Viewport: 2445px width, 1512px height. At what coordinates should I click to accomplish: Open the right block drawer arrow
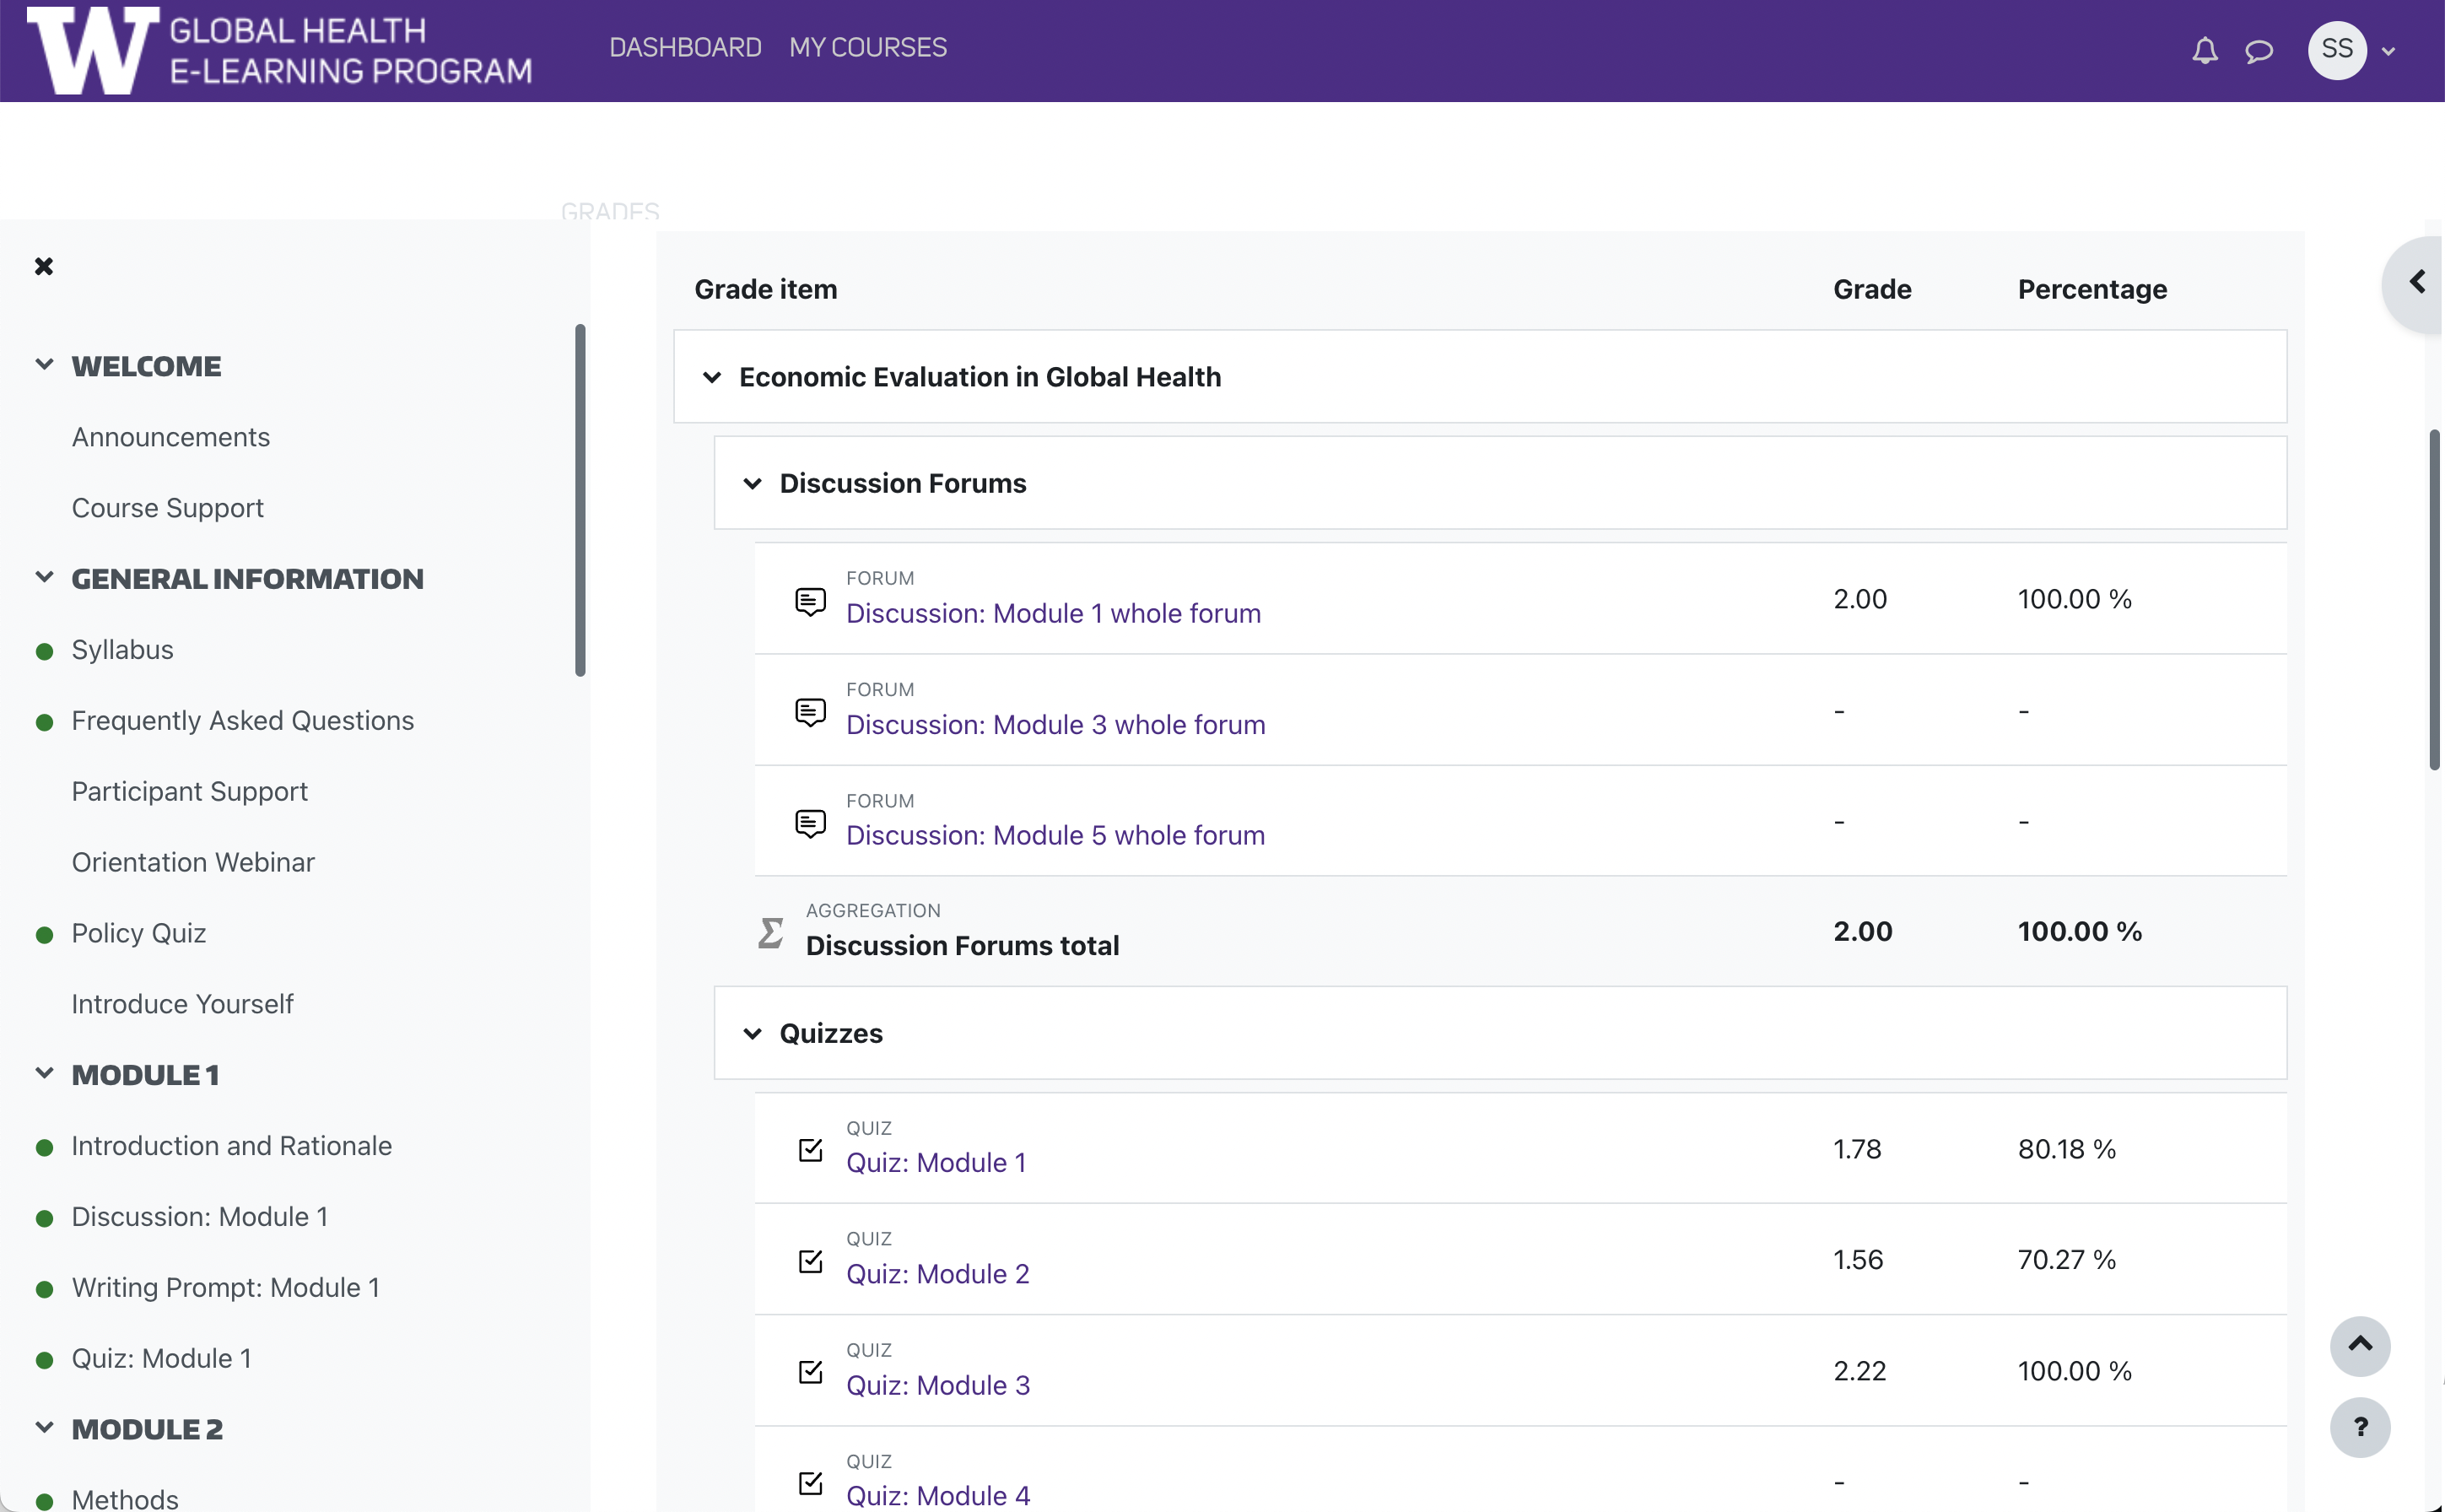[x=2416, y=283]
